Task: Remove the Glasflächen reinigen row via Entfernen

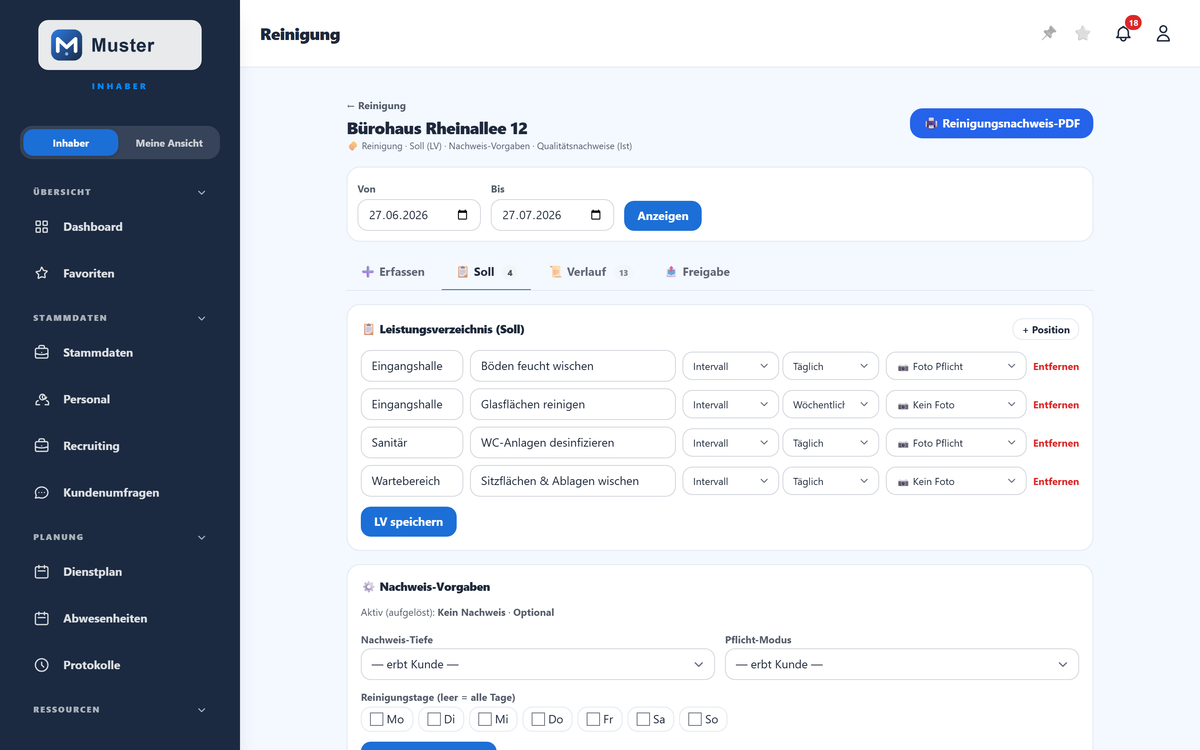Action: [x=1056, y=405]
